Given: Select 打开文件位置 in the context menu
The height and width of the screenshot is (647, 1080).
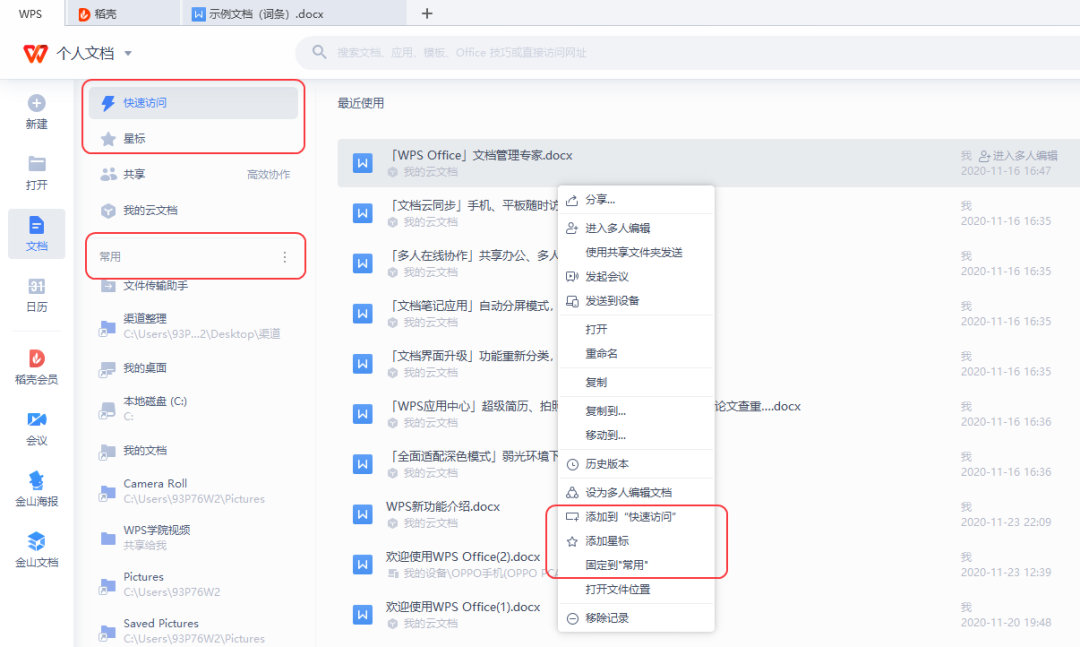Looking at the screenshot, I should pyautogui.click(x=636, y=589).
